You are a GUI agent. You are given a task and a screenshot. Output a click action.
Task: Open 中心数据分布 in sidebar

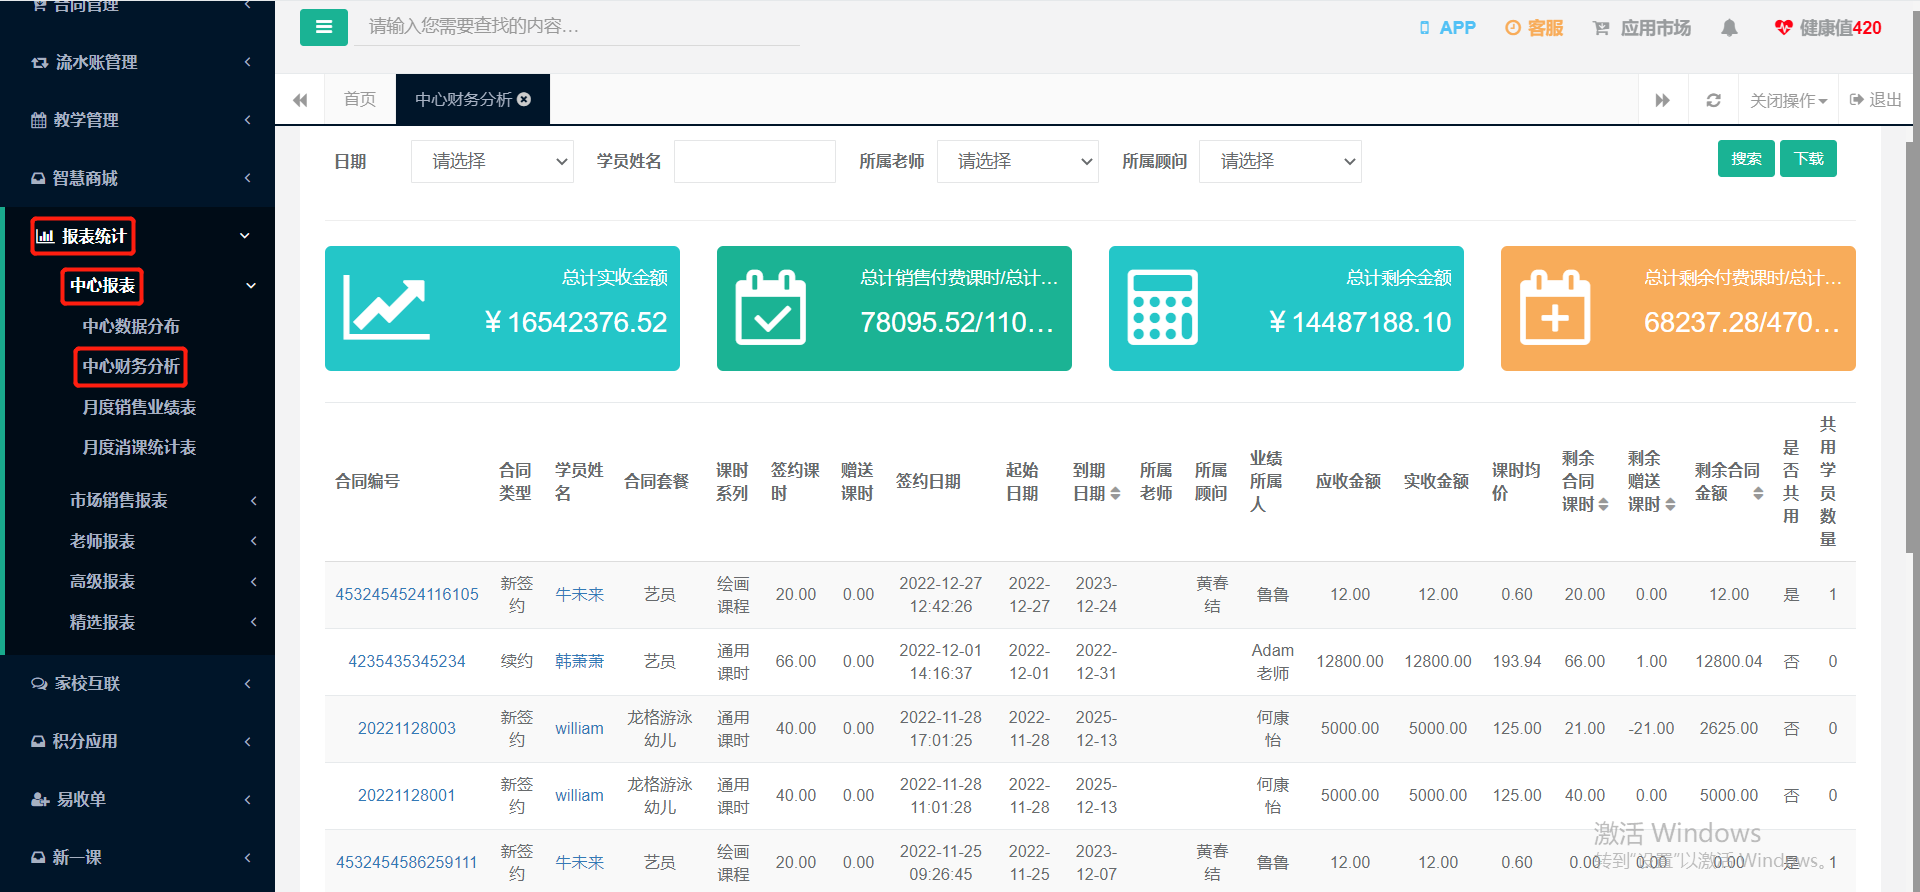[131, 326]
